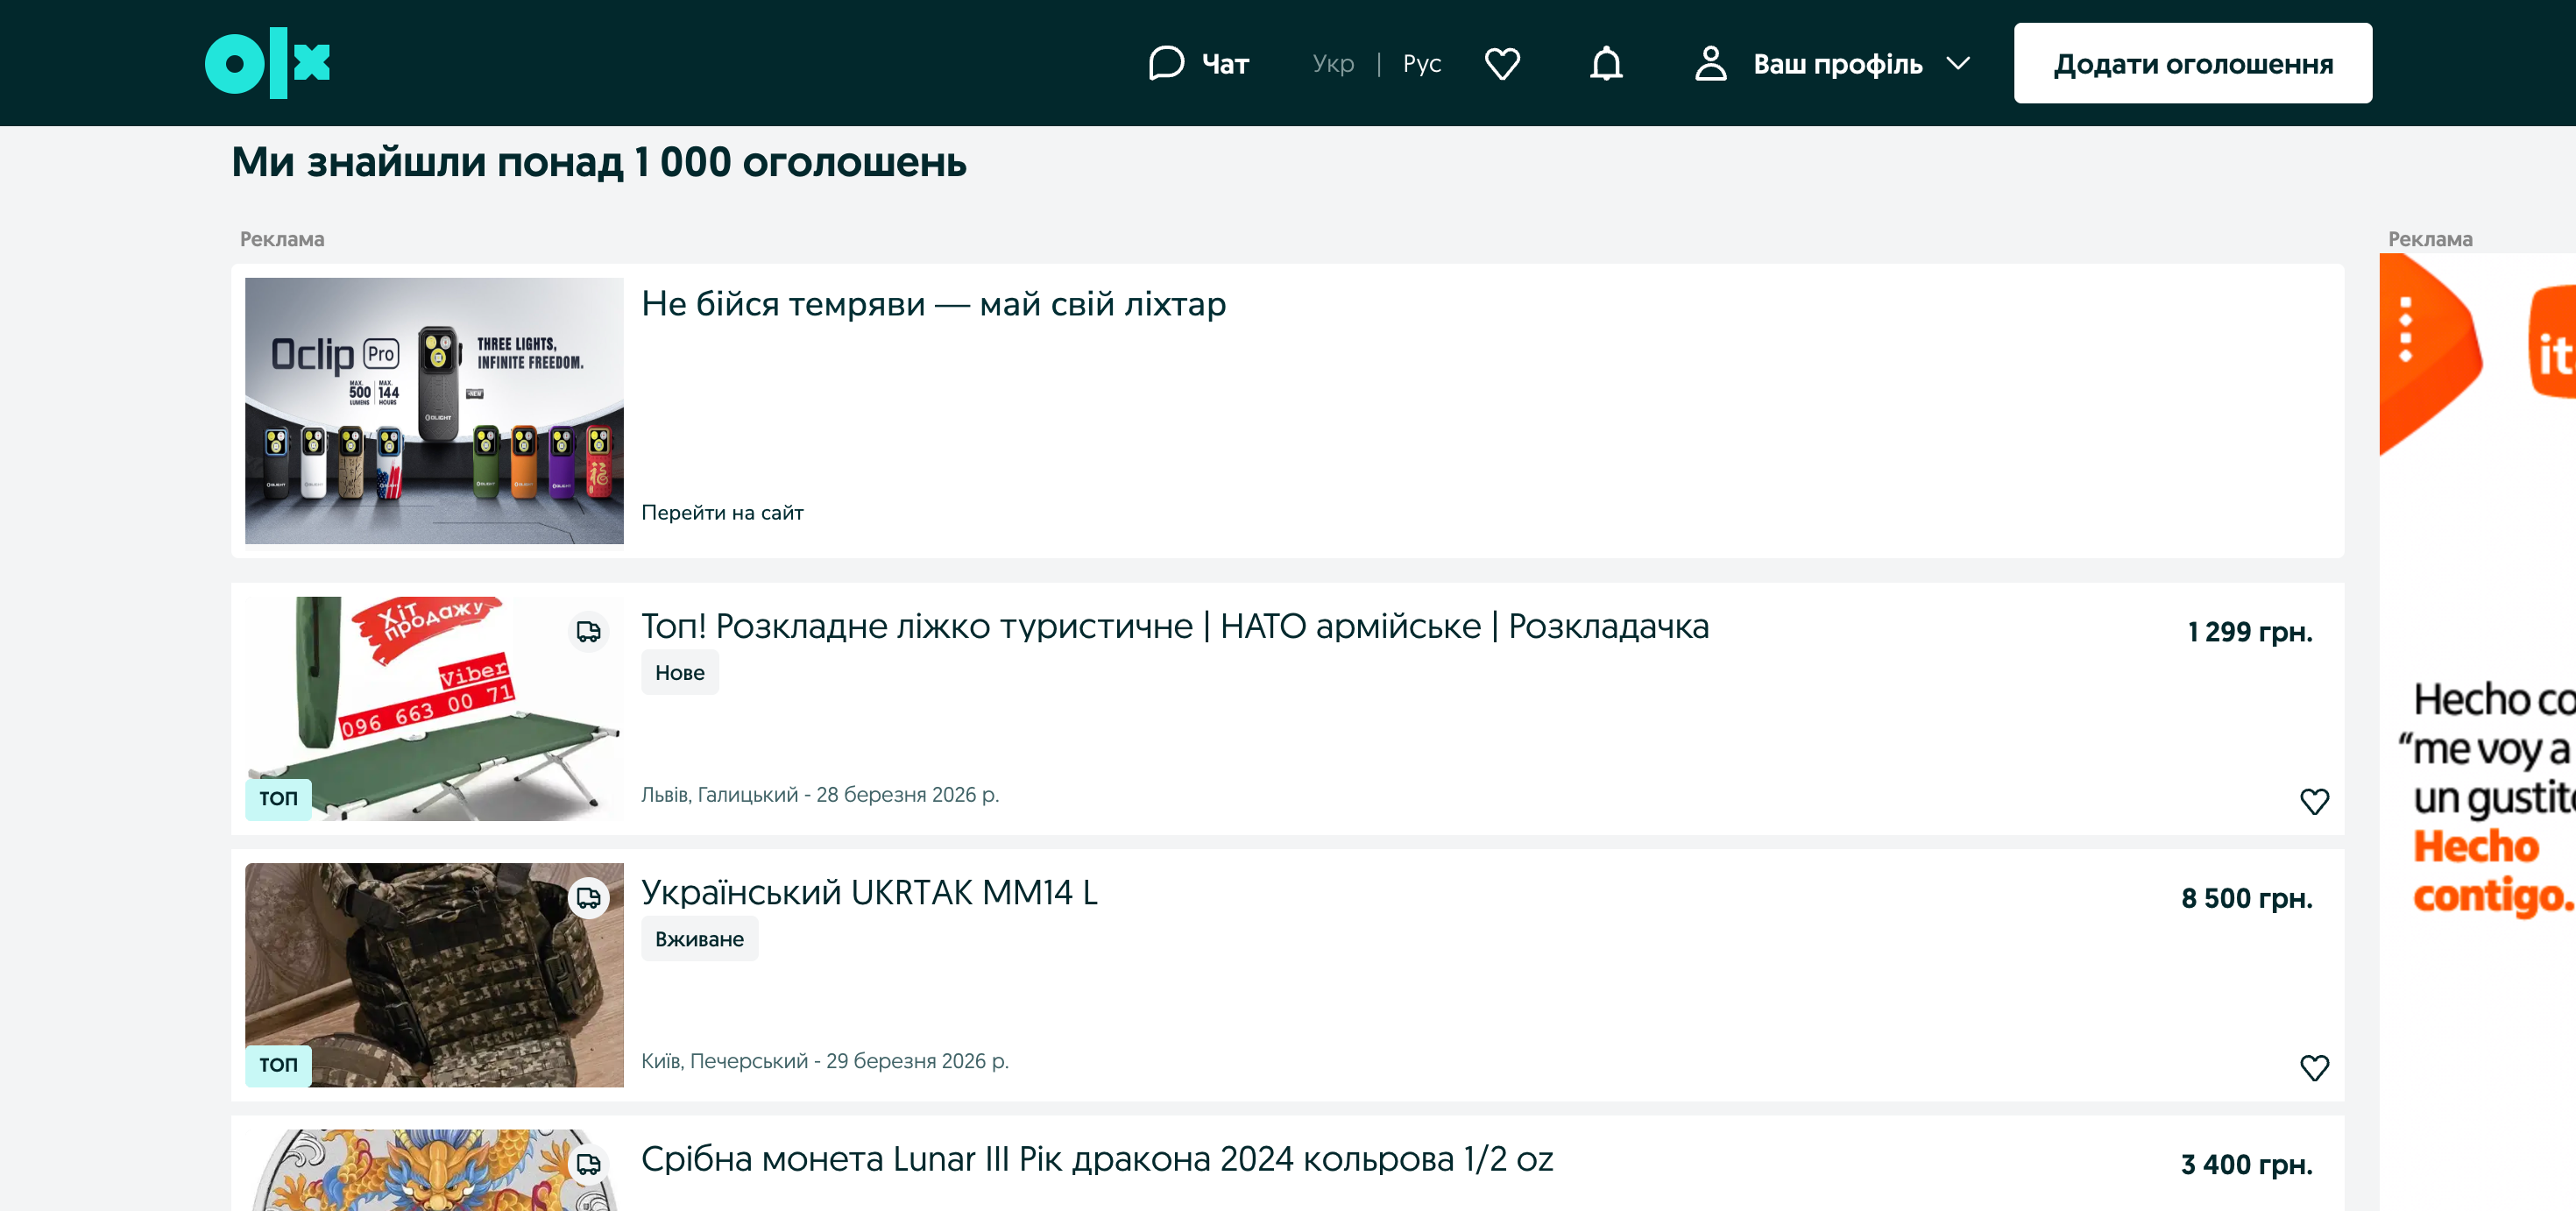Click the user profile avatar icon
2576x1211 pixels.
pyautogui.click(x=1710, y=63)
